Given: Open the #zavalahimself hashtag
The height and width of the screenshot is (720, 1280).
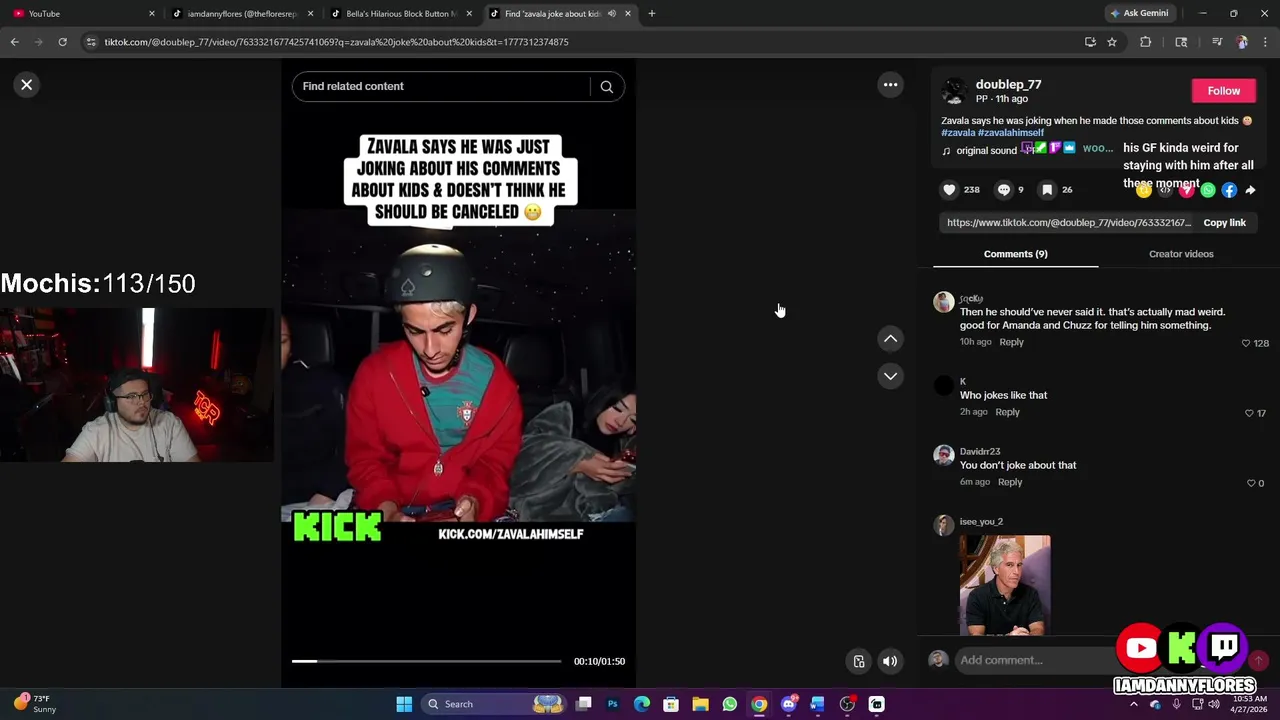Looking at the screenshot, I should pyautogui.click(x=1011, y=133).
